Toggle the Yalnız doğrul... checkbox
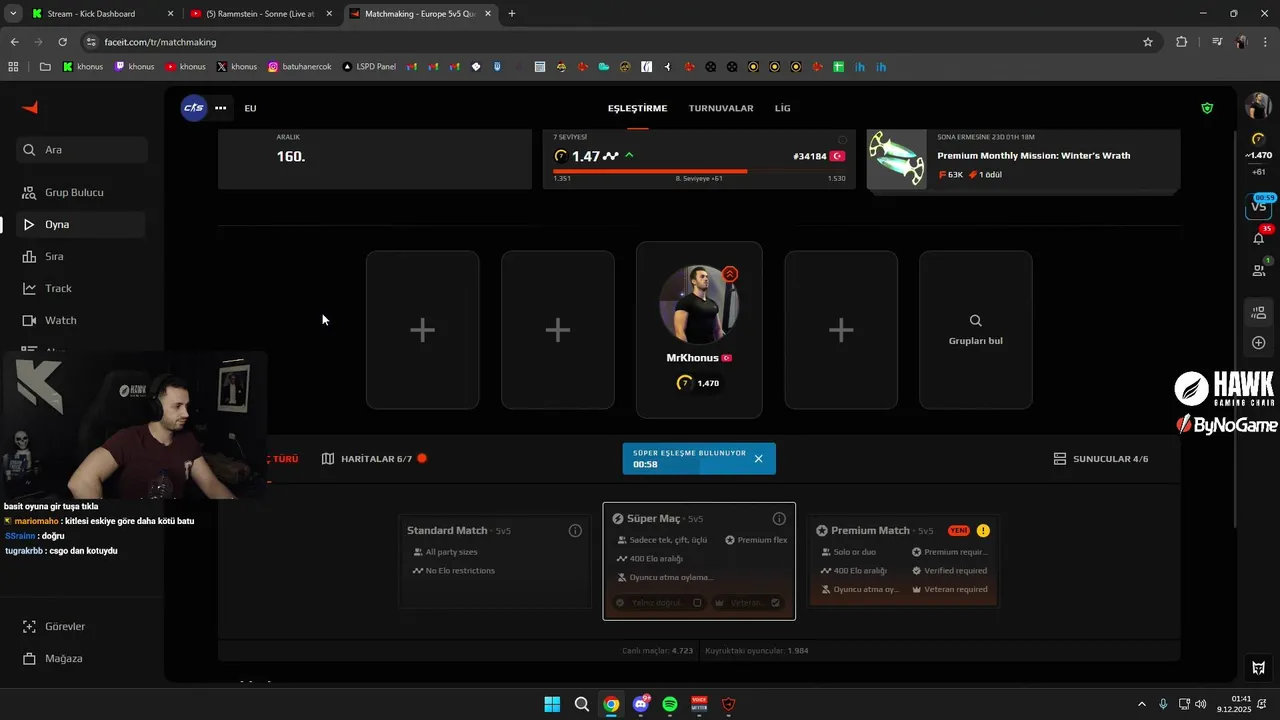 pos(697,603)
